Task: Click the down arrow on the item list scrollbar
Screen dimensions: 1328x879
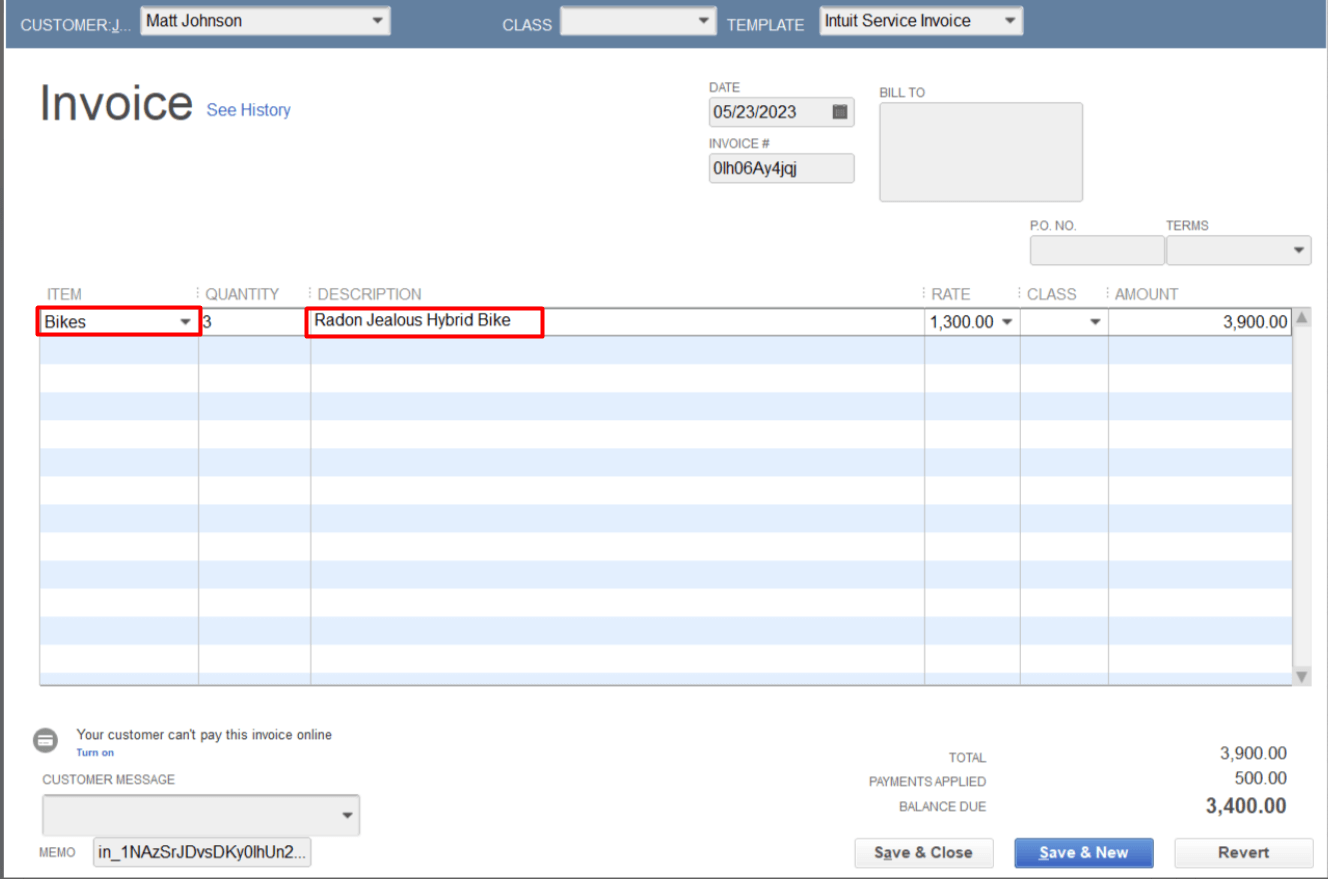Action: point(1302,675)
